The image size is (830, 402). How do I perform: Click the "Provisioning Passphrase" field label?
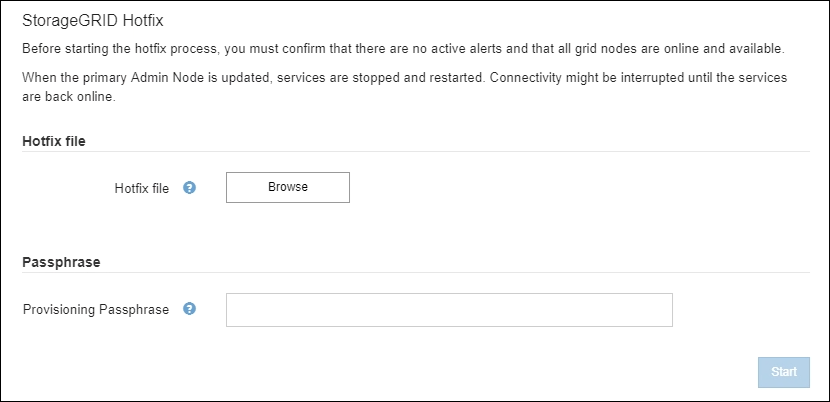[x=96, y=310]
